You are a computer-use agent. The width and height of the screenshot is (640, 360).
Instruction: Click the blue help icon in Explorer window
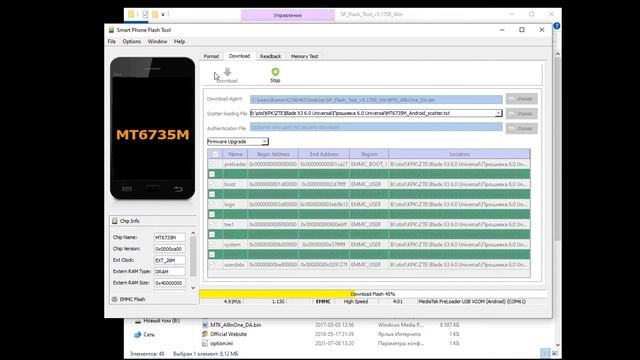coord(556,26)
